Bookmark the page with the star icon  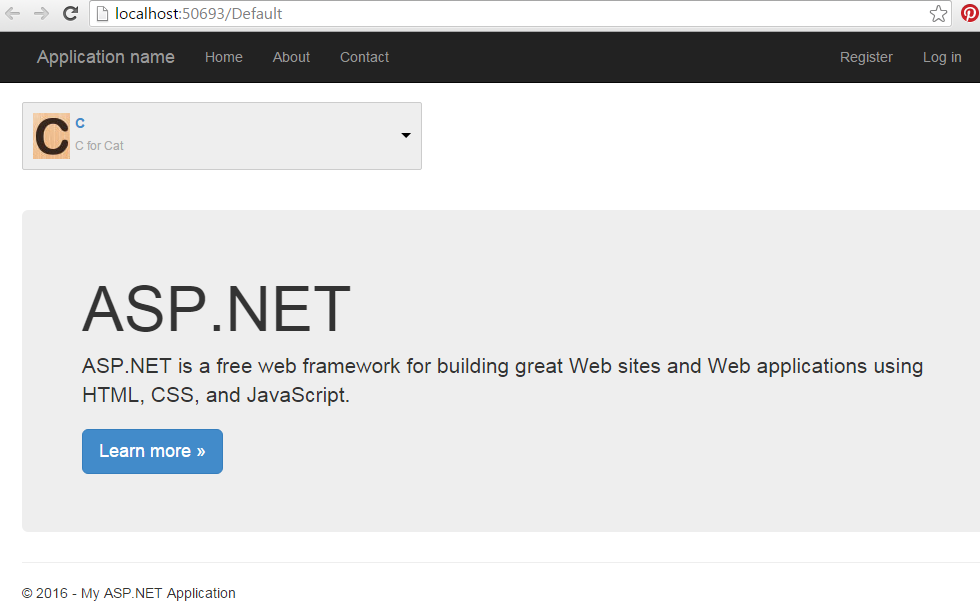tap(938, 14)
